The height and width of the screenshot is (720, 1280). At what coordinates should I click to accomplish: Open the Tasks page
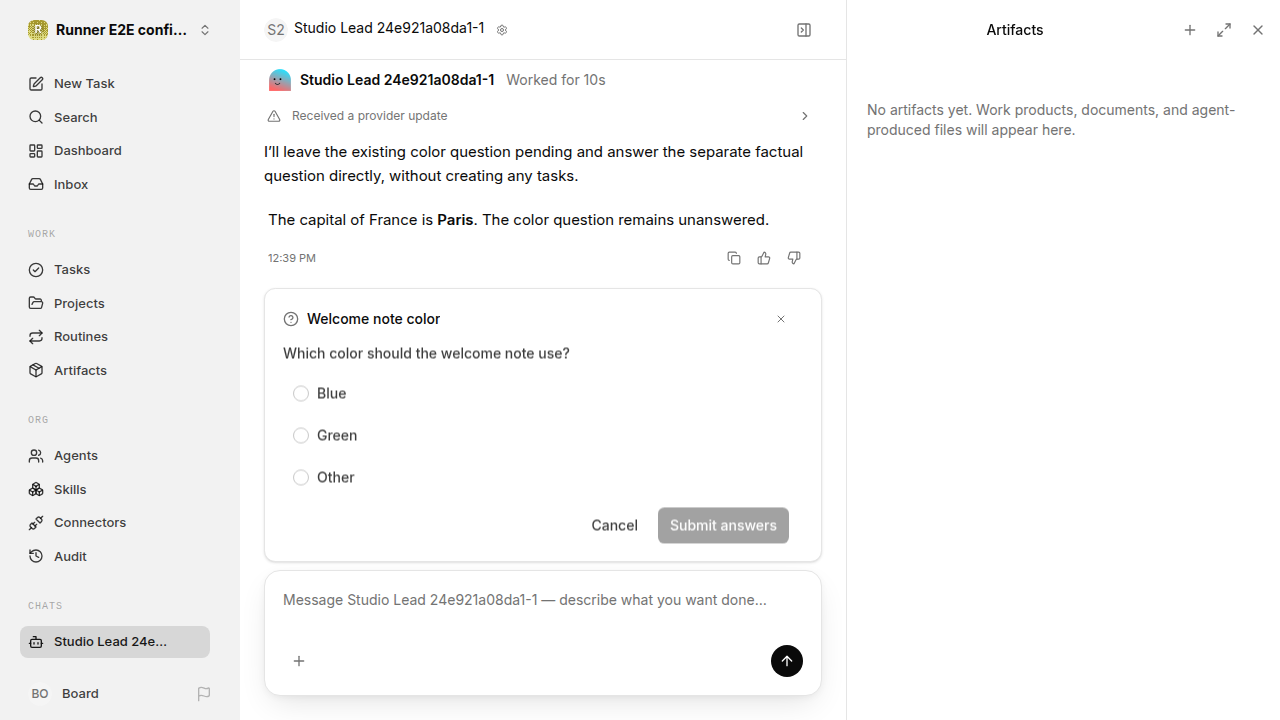point(115,270)
